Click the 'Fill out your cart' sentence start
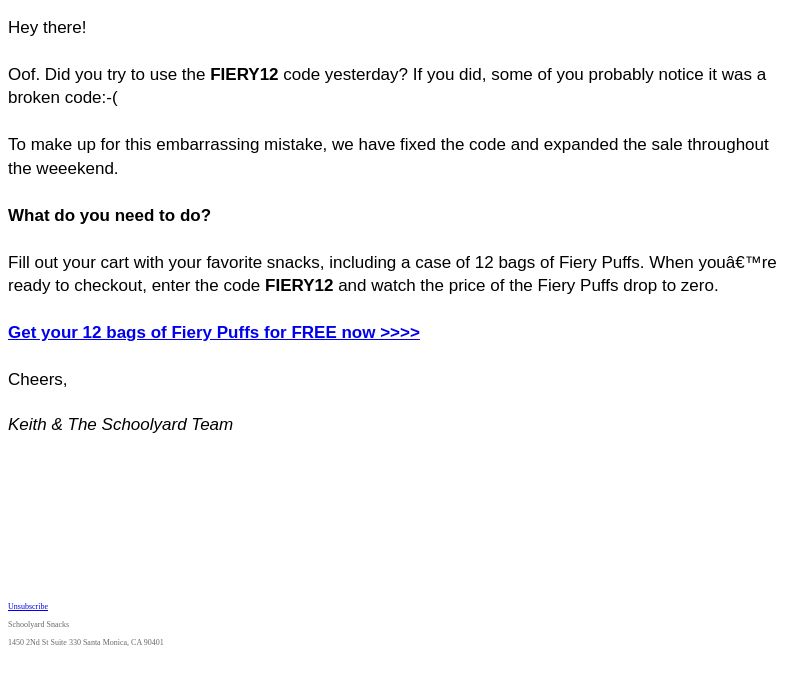The height and width of the screenshot is (691, 800). point(68,262)
